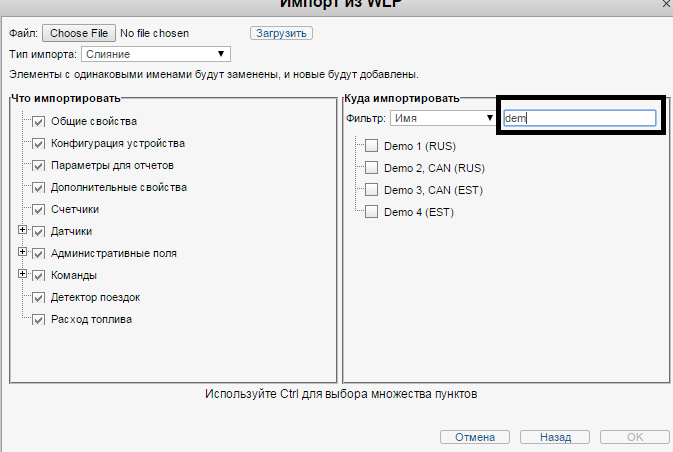This screenshot has height=452, width=673.
Task: Toggle the Конфигурация устройства checkbox
Action: coord(39,143)
